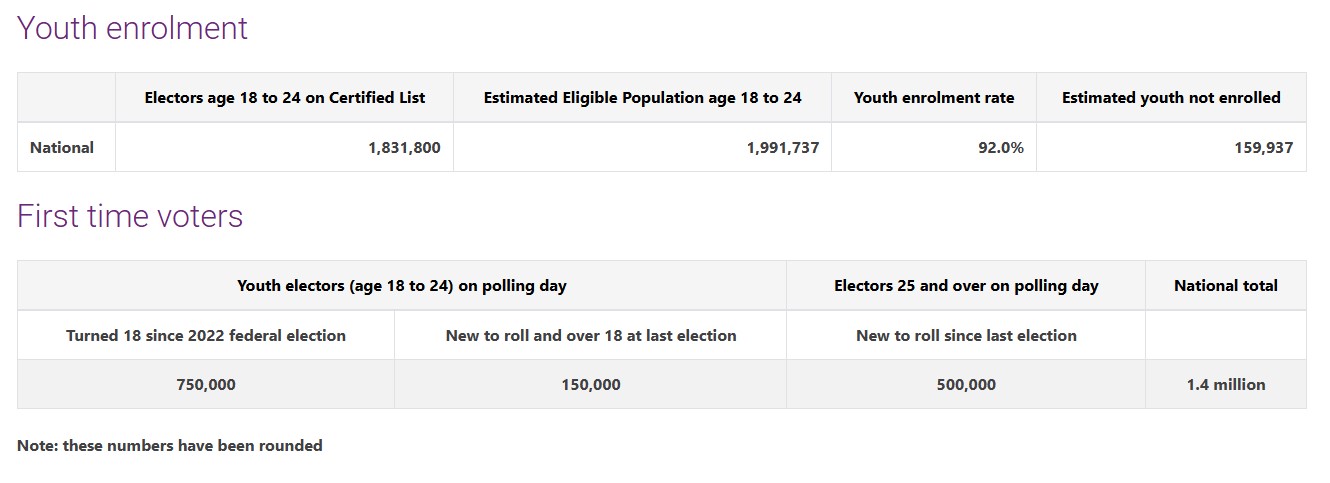
Task: Click the '1.4 million' total cell
Action: (x=1225, y=385)
